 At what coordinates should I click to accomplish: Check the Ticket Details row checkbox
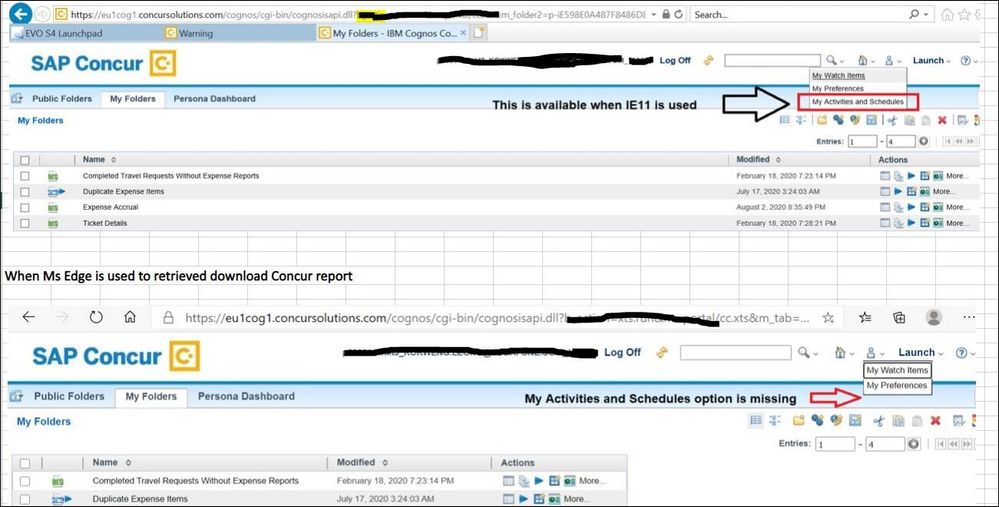[x=25, y=224]
